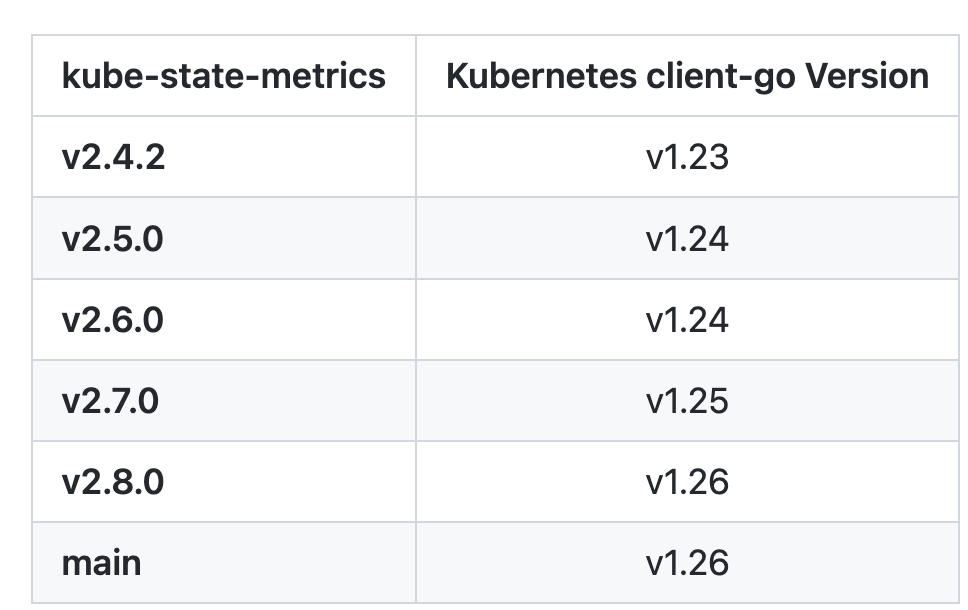Image resolution: width=968 pixels, height=610 pixels.
Task: Click the kube-state-metrics column header
Action: coord(223,76)
